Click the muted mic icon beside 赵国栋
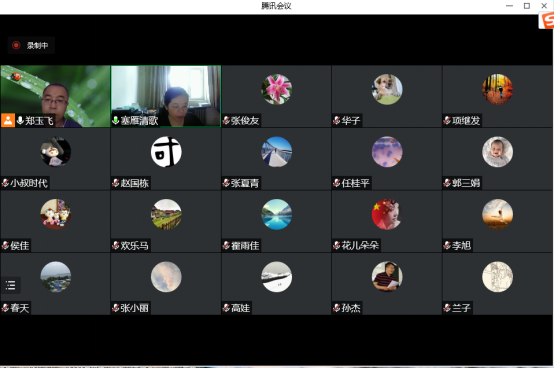This screenshot has width=554, height=368. click(x=116, y=183)
